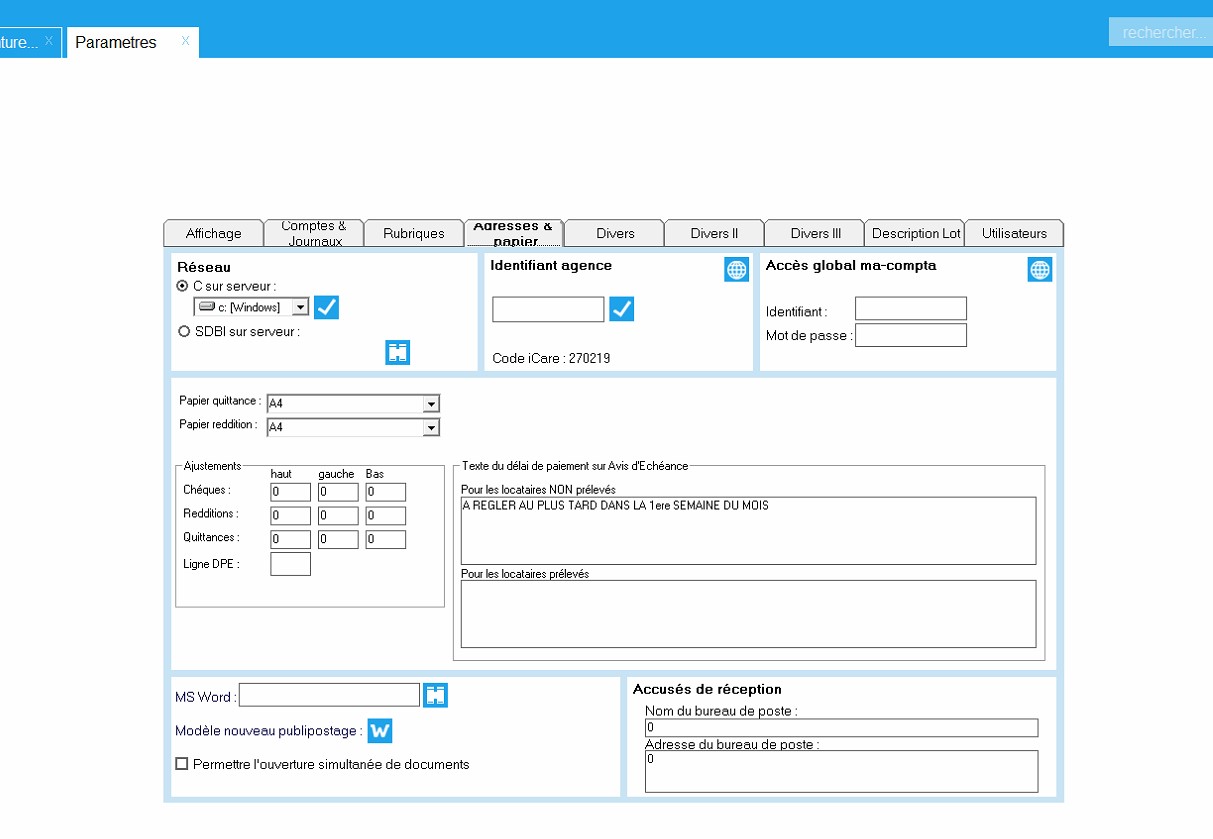Screen dimensions: 1213x839
Task: Edit Redditions haut adjustment field
Action: [x=291, y=516]
